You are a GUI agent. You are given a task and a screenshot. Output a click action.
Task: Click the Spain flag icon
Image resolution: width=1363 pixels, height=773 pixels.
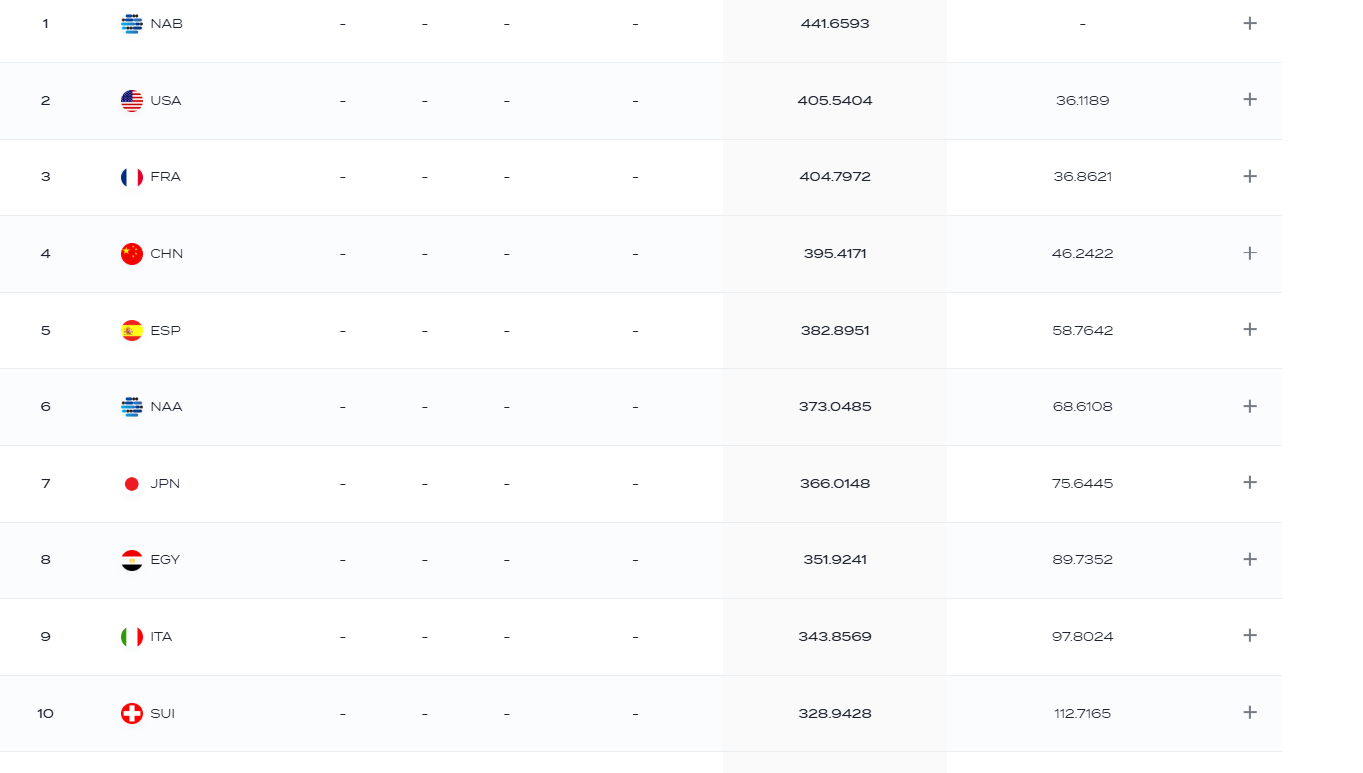[x=132, y=330]
